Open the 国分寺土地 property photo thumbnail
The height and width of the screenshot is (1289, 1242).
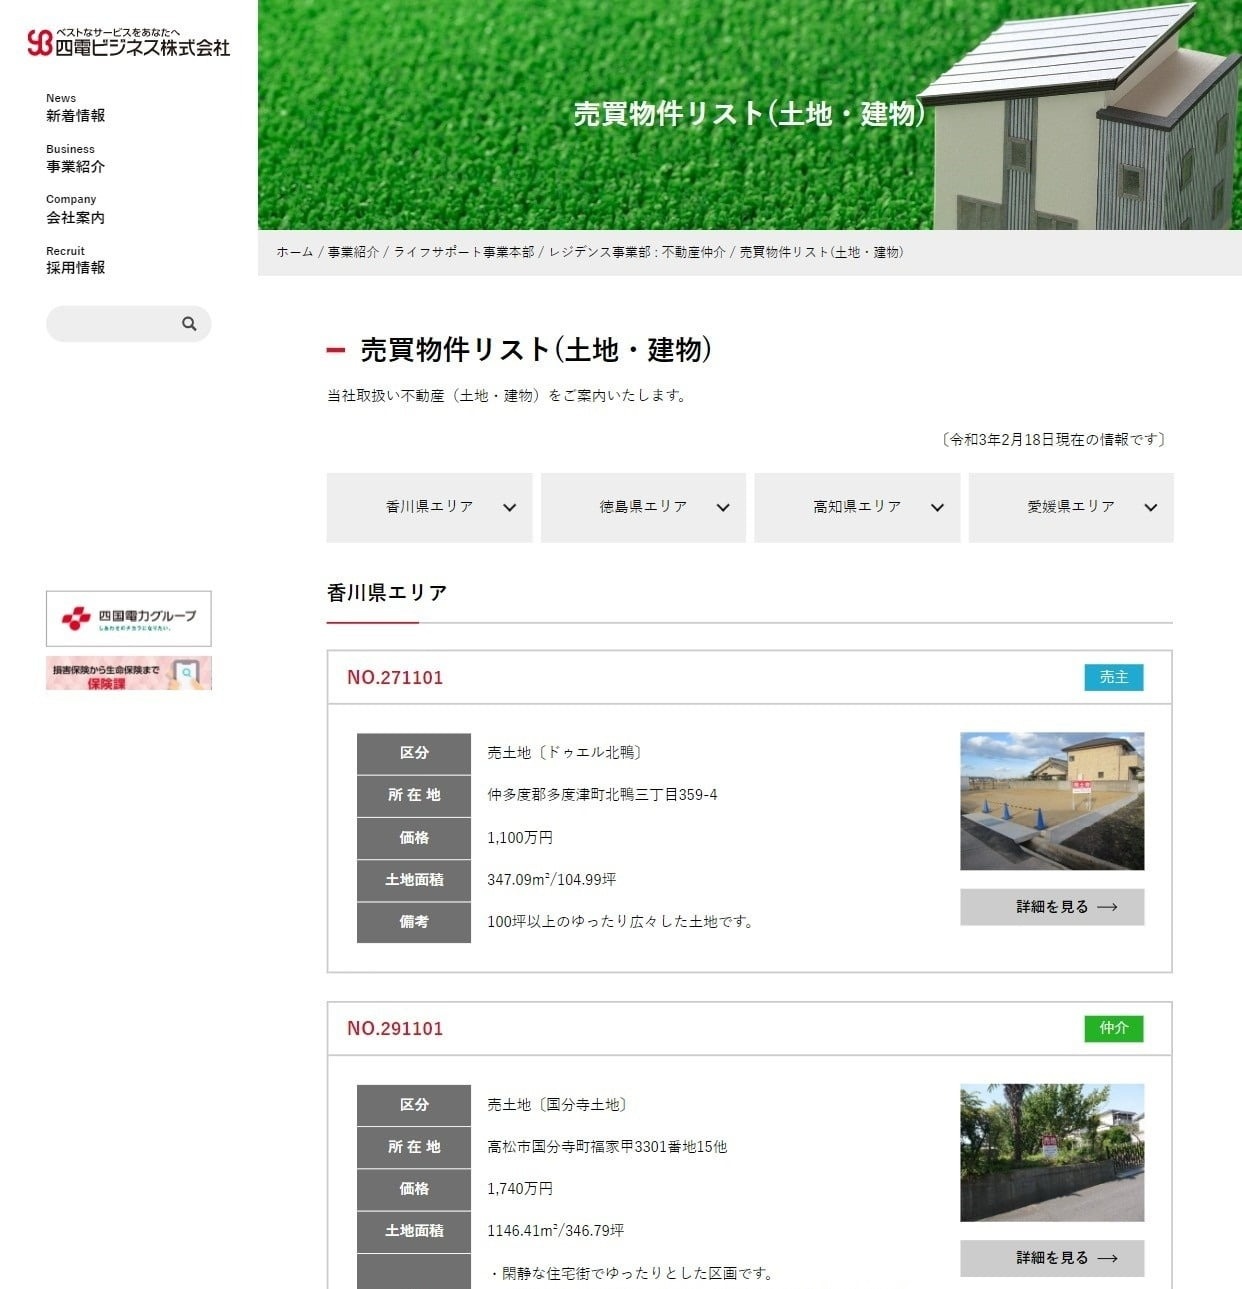1052,1153
